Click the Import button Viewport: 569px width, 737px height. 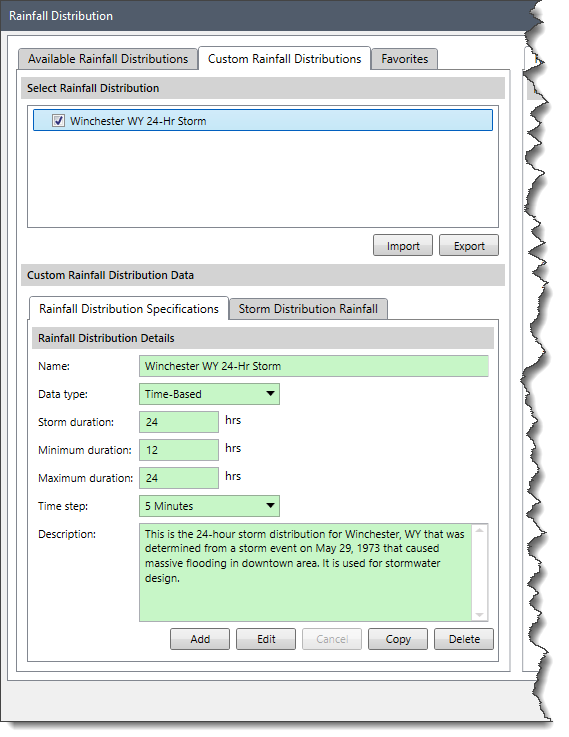click(403, 245)
